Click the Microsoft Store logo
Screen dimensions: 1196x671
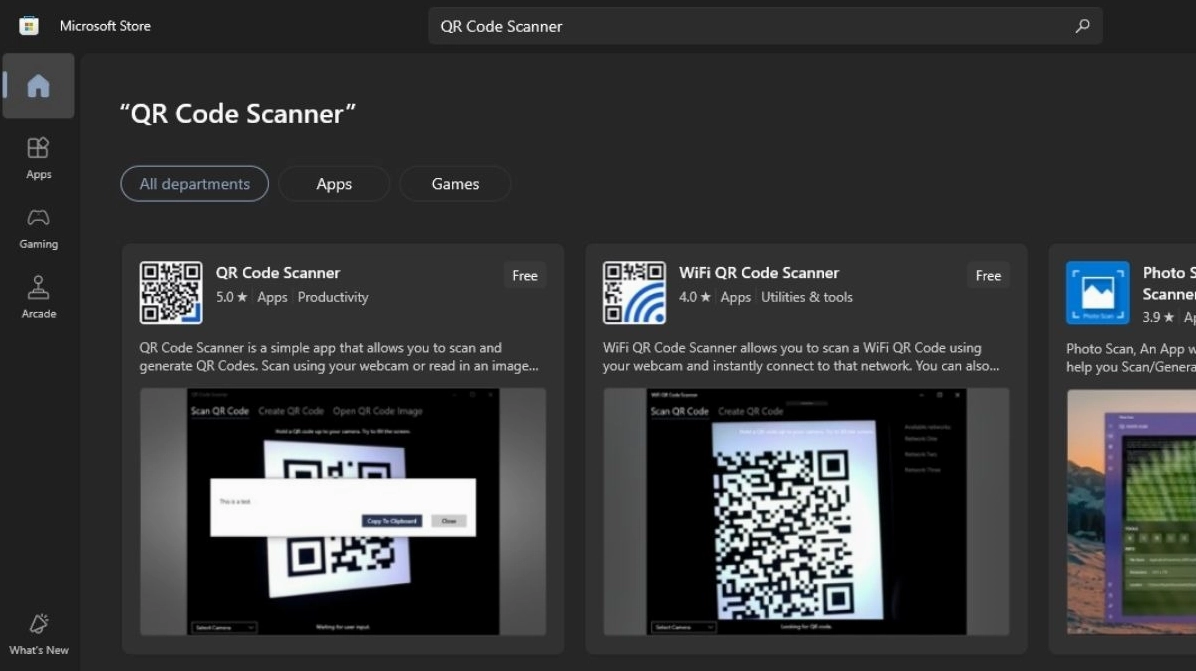coord(28,25)
